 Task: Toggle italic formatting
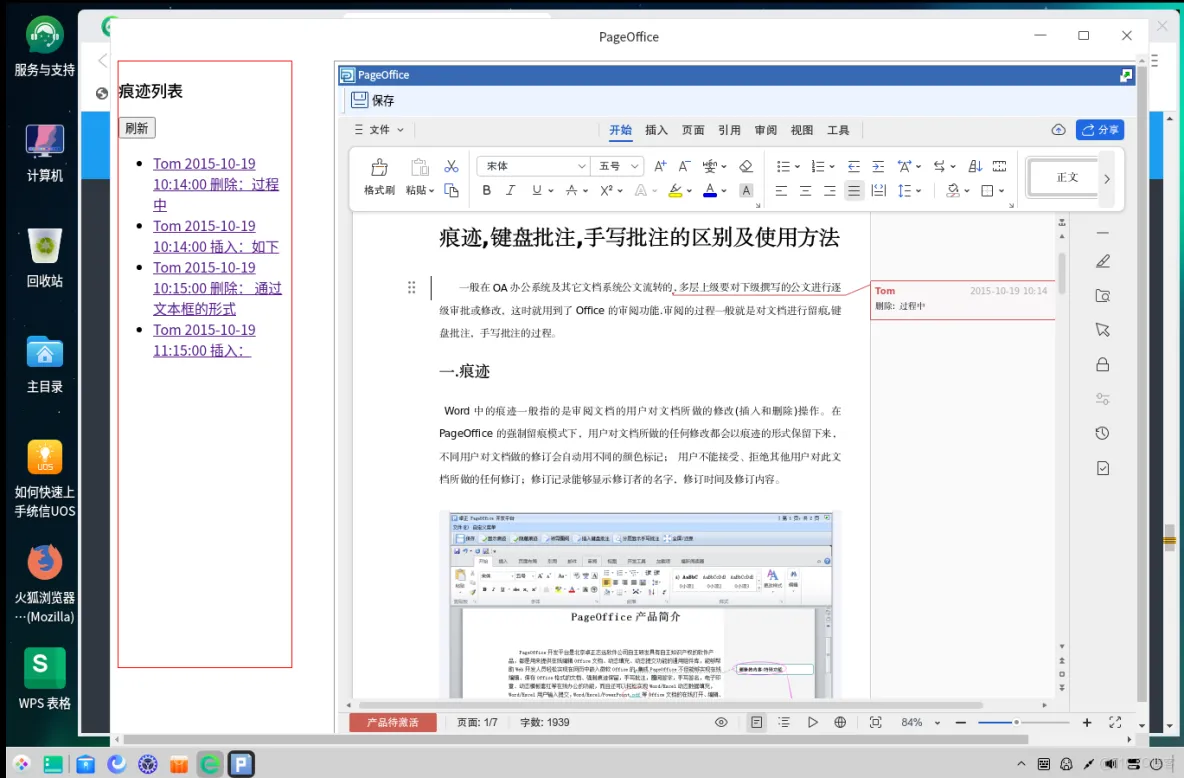(x=510, y=190)
